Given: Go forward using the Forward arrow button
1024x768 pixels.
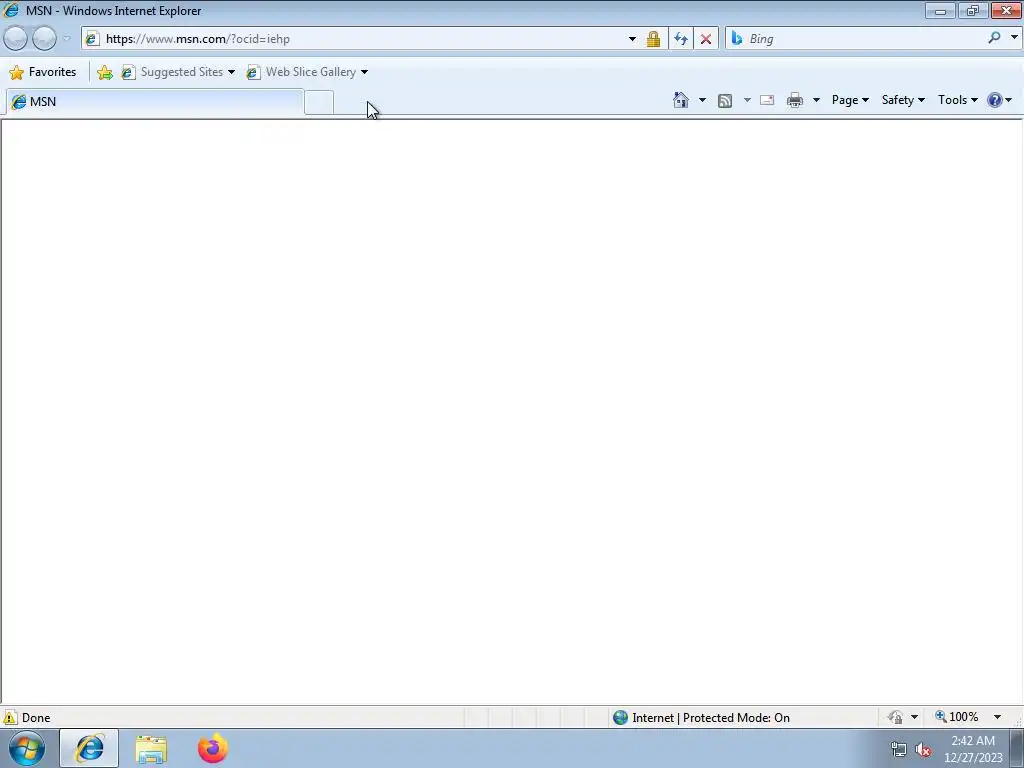Looking at the screenshot, I should point(44,39).
